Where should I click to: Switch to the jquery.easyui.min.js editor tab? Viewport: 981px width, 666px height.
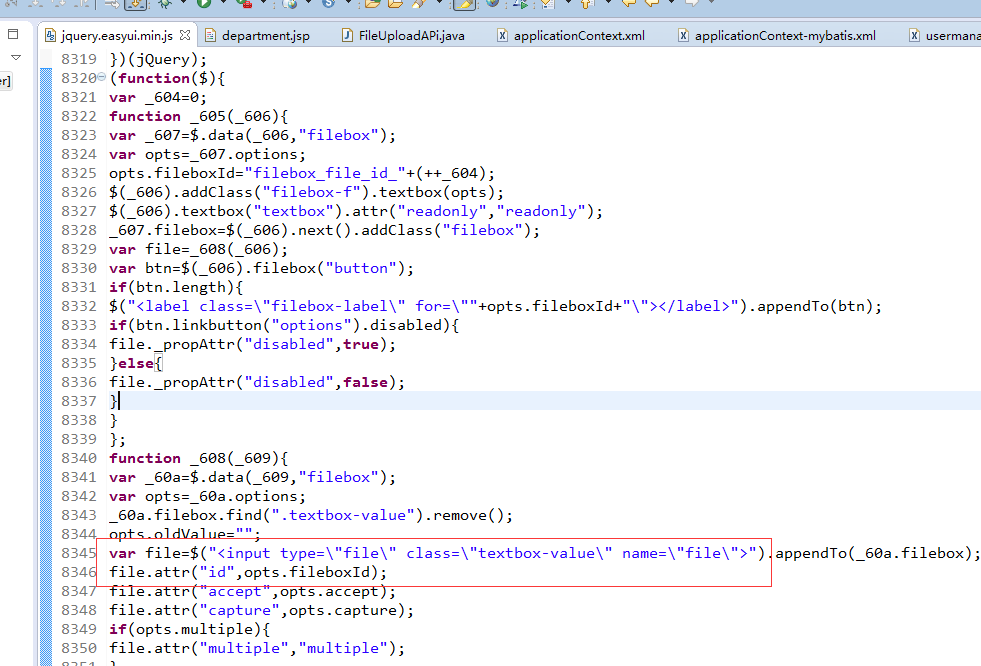tap(117, 36)
